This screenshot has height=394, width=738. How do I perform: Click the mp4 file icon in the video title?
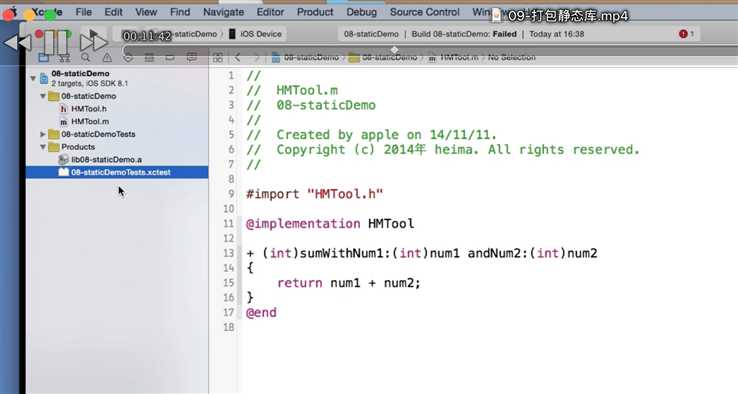pyautogui.click(x=496, y=16)
